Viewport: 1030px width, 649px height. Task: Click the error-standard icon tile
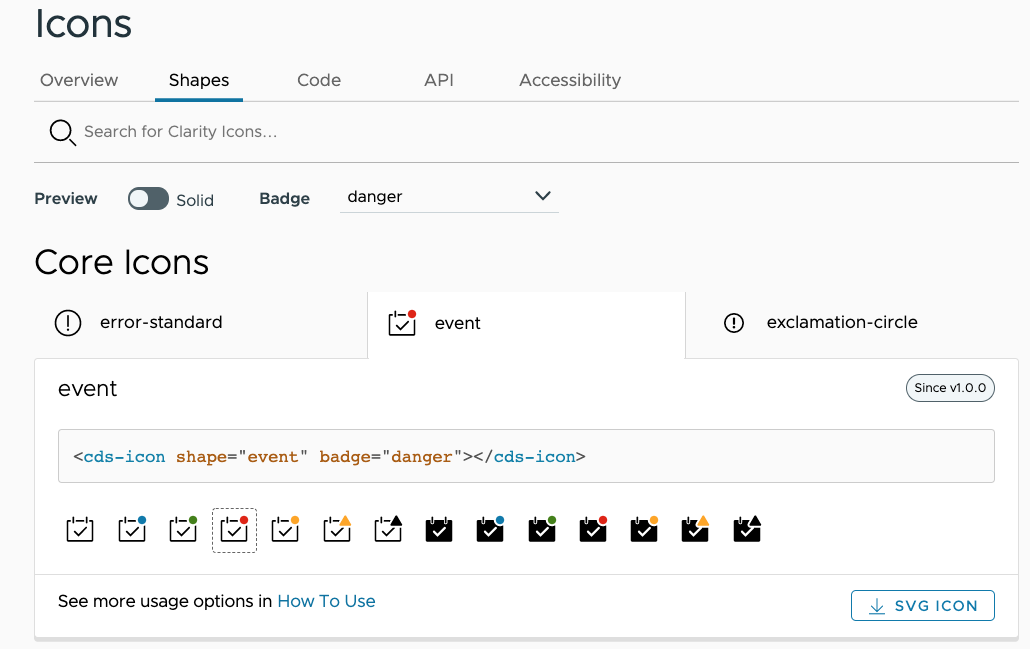(x=201, y=323)
